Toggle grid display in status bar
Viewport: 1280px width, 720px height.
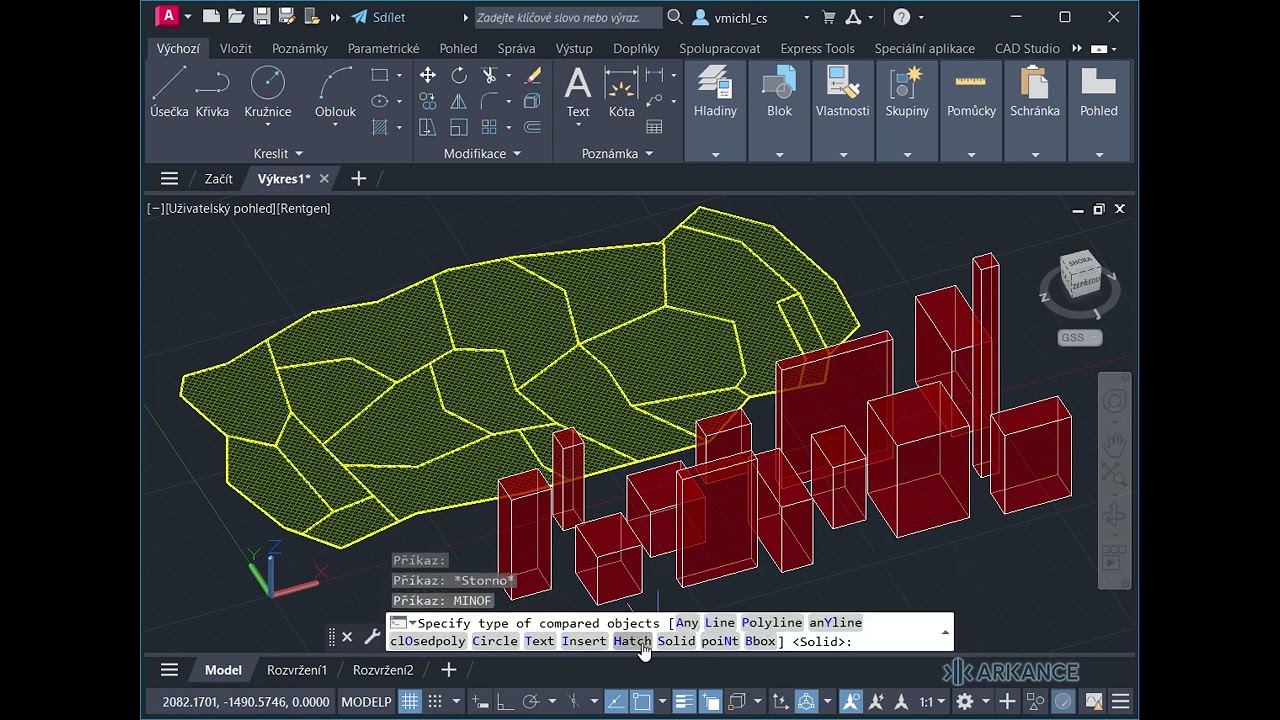(x=410, y=702)
